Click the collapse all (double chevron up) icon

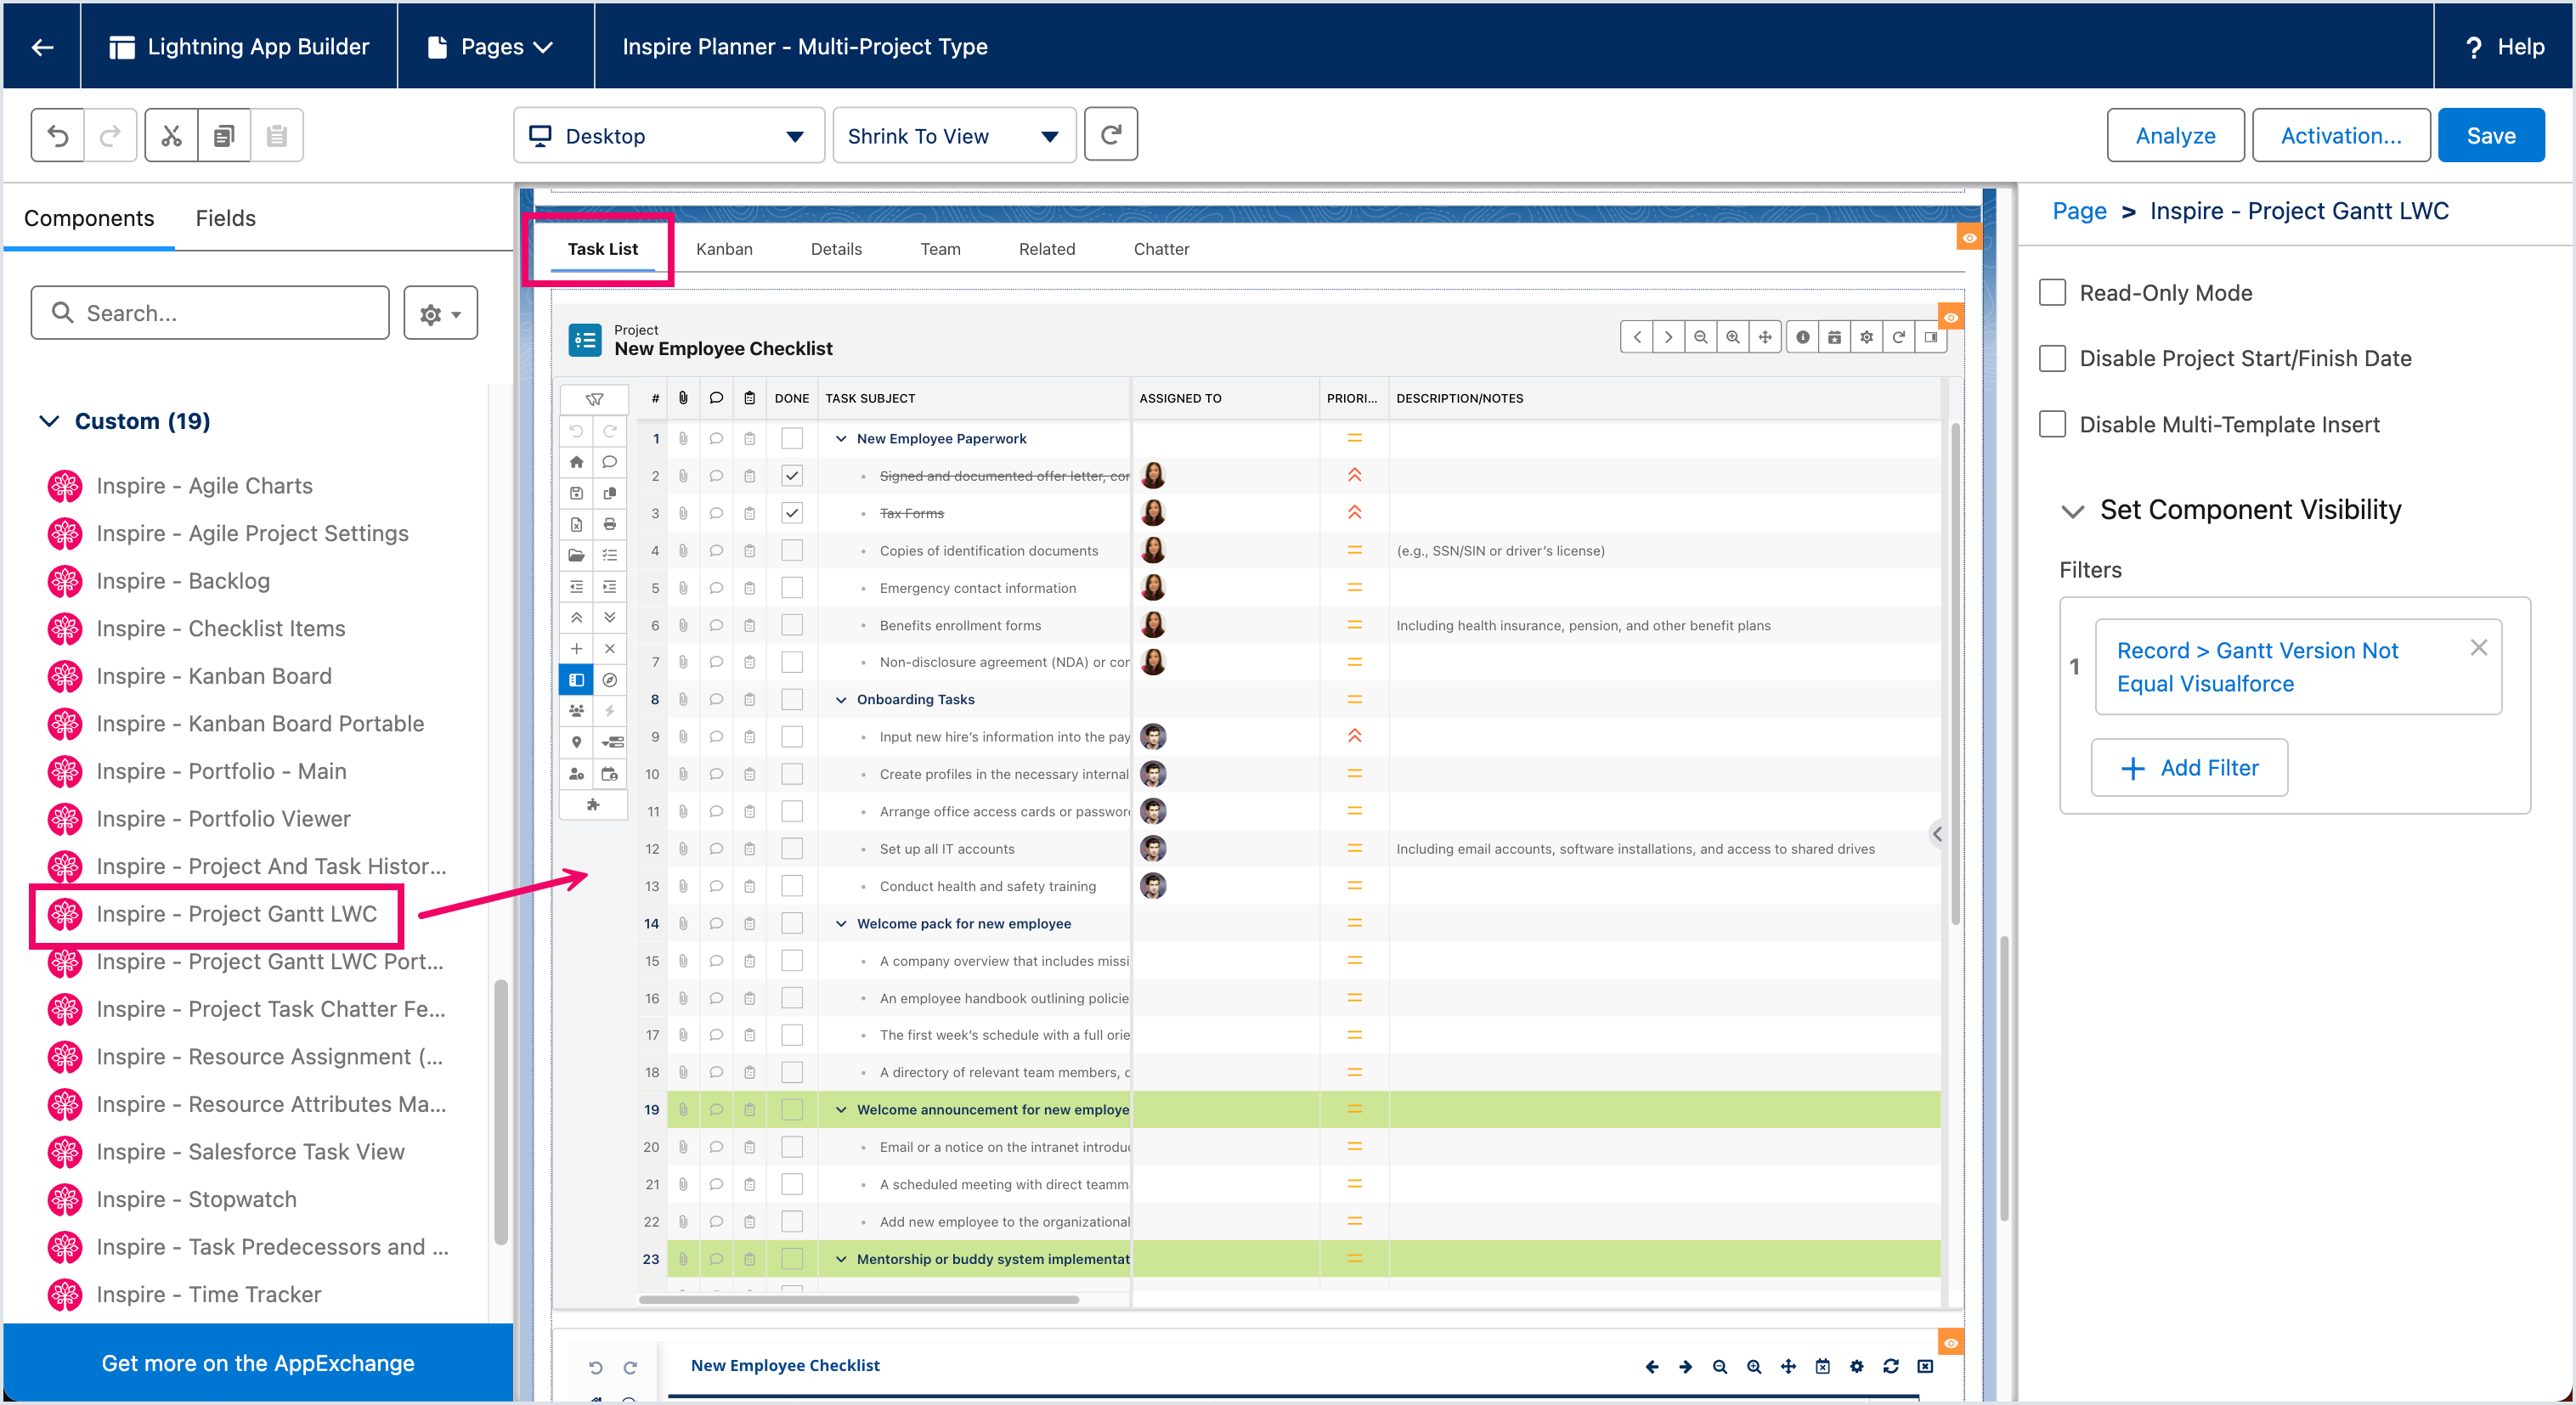coord(577,618)
